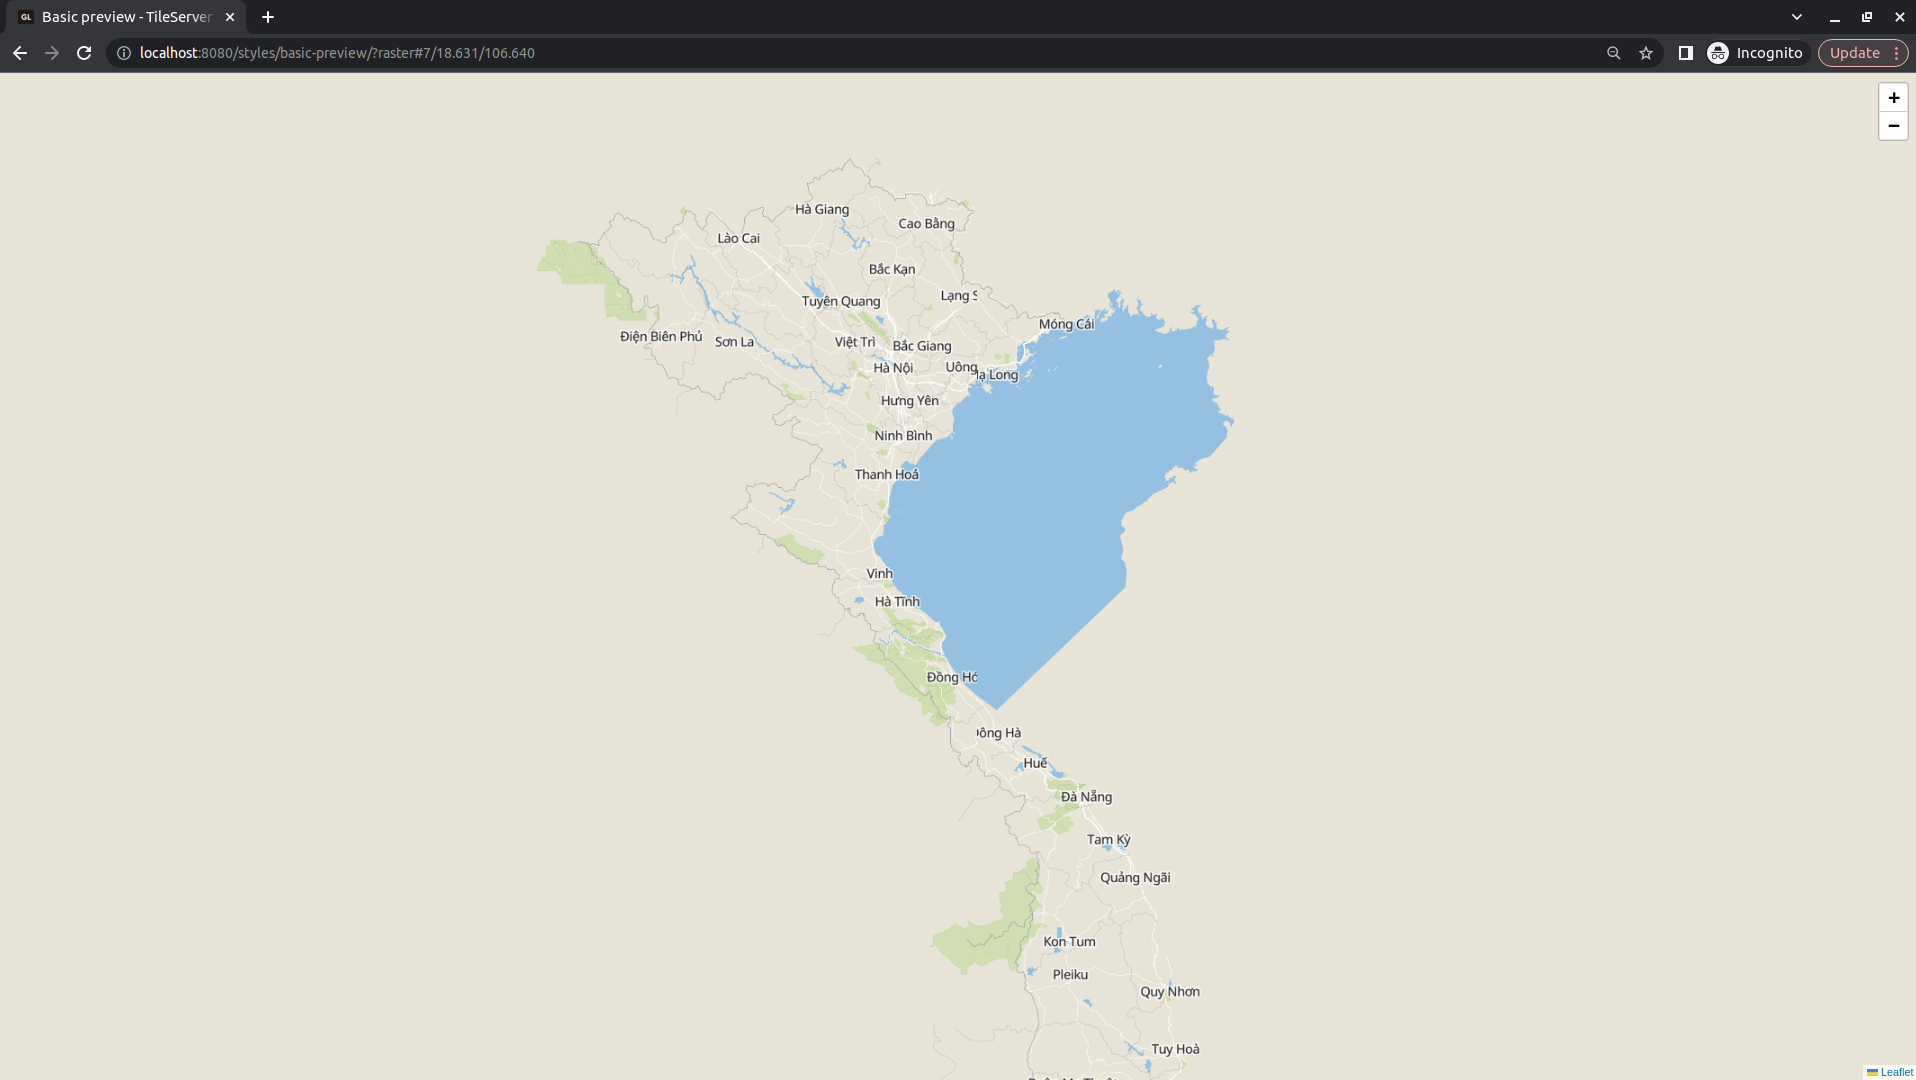Go back using the back arrow
Screen dimensions: 1916x1080
tap(20, 53)
